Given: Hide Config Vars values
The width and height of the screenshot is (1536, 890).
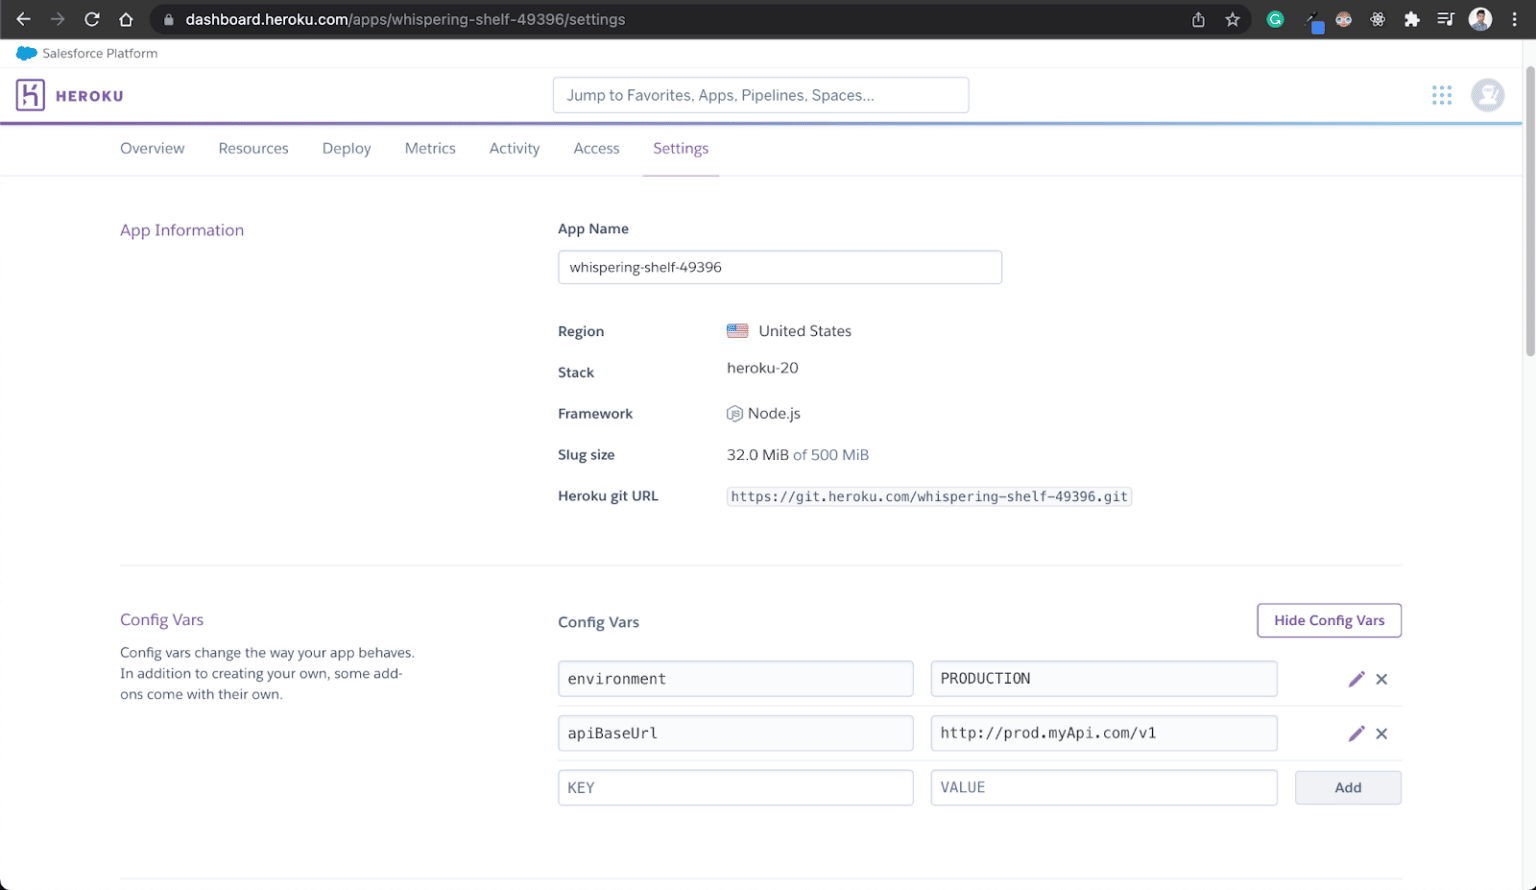Looking at the screenshot, I should (x=1328, y=620).
